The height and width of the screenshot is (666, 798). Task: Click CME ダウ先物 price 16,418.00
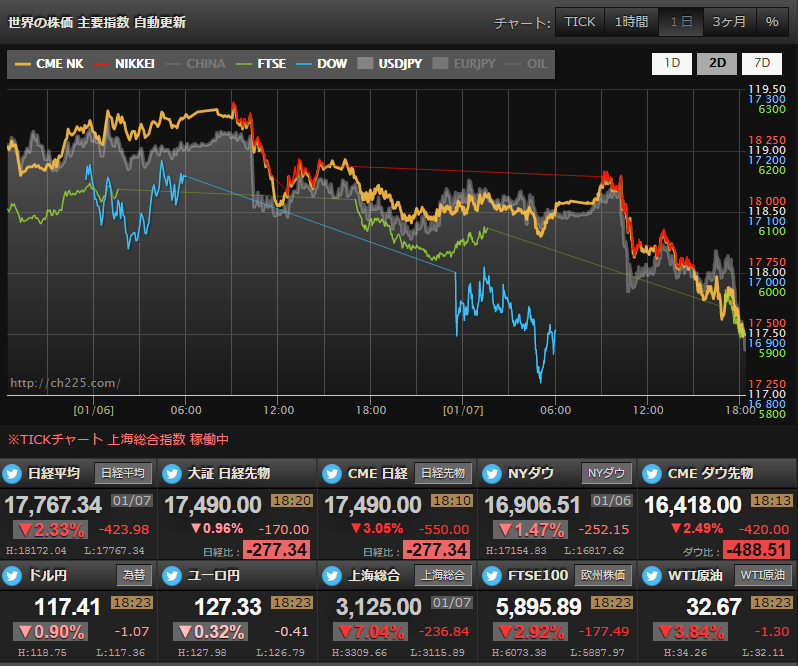[x=693, y=505]
